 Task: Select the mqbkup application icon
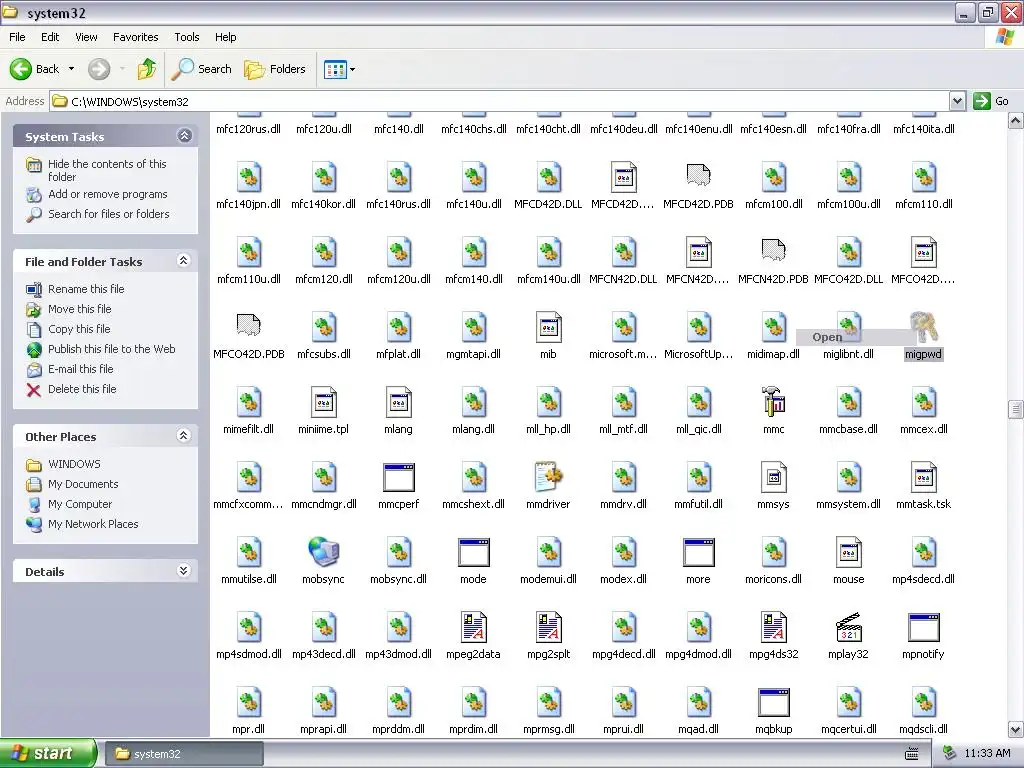pyautogui.click(x=774, y=703)
